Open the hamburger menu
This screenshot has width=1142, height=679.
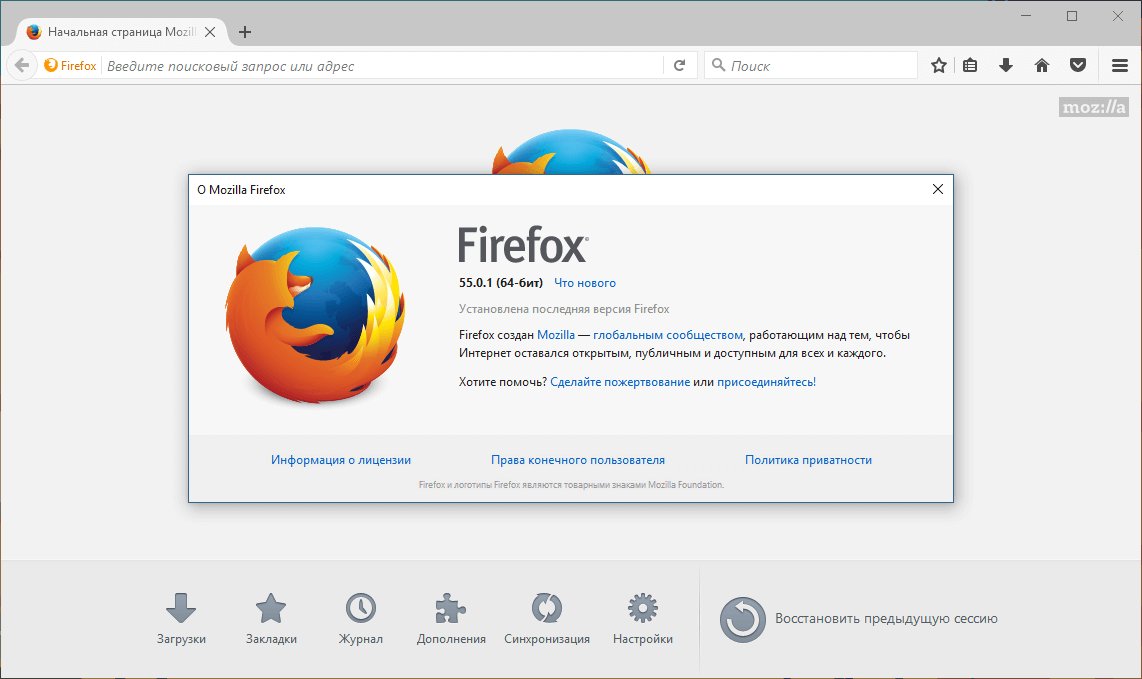coord(1120,66)
